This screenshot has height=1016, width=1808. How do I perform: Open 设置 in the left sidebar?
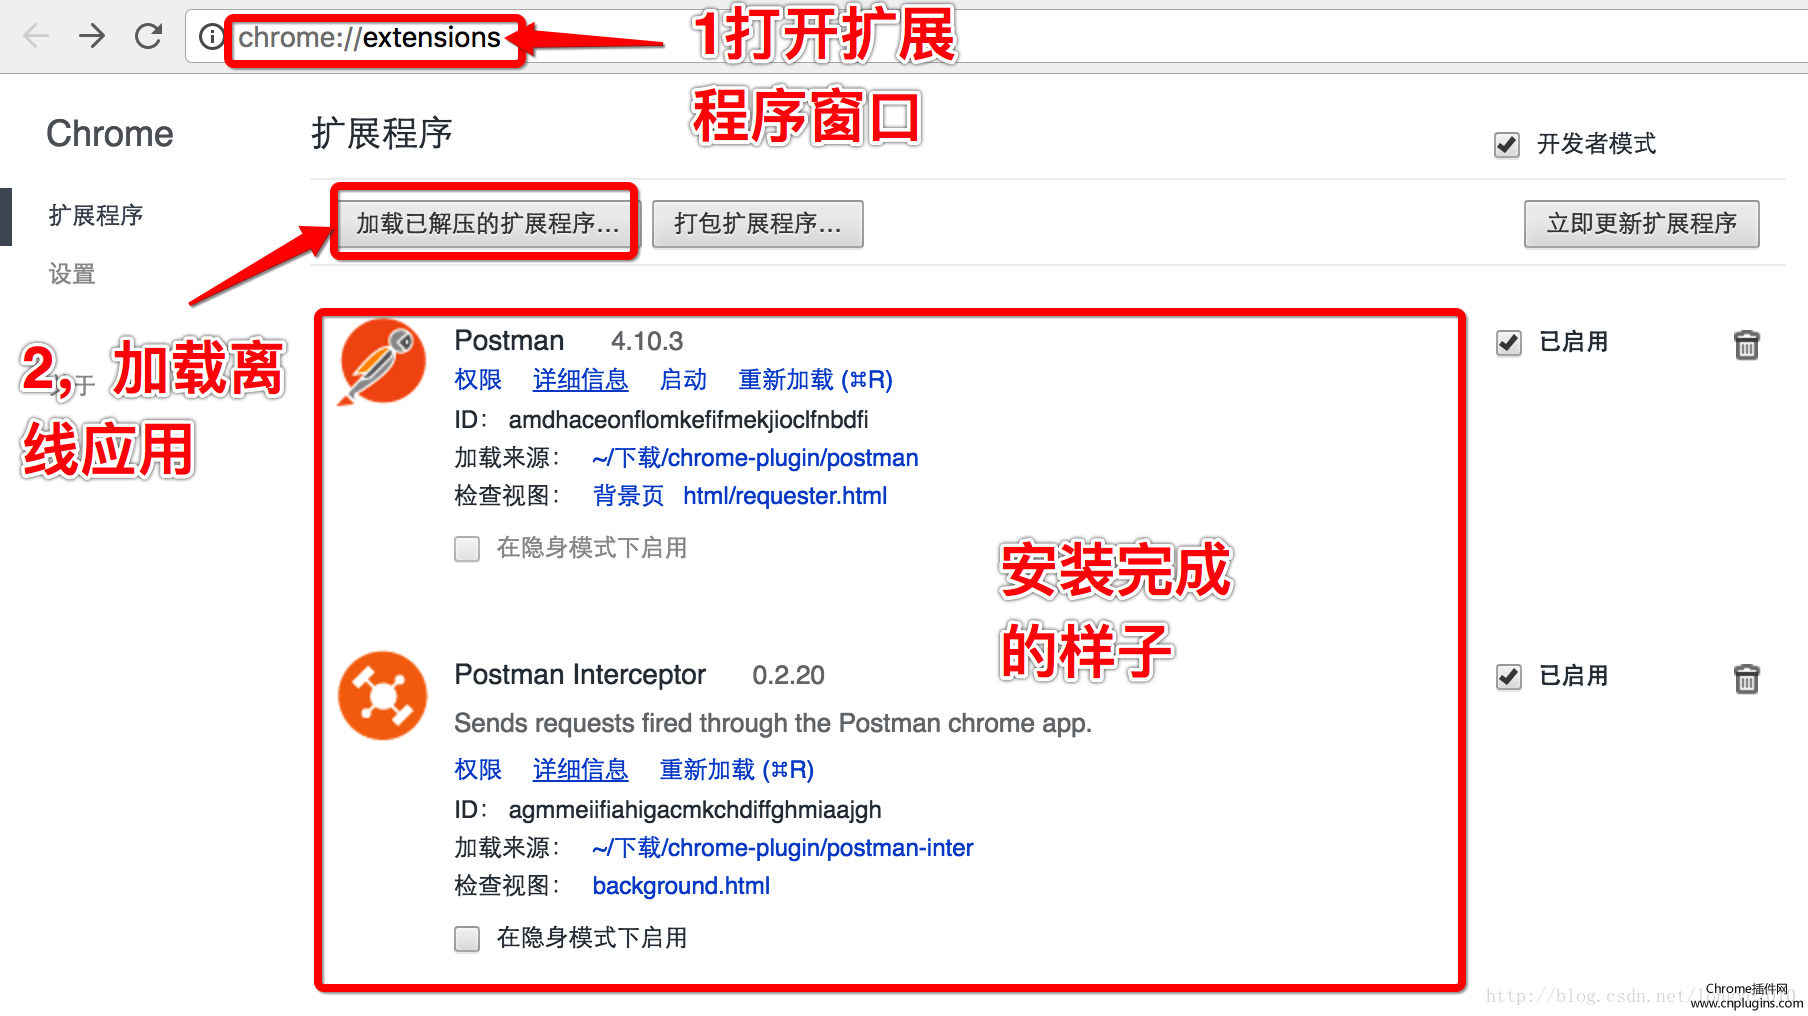pyautogui.click(x=72, y=274)
